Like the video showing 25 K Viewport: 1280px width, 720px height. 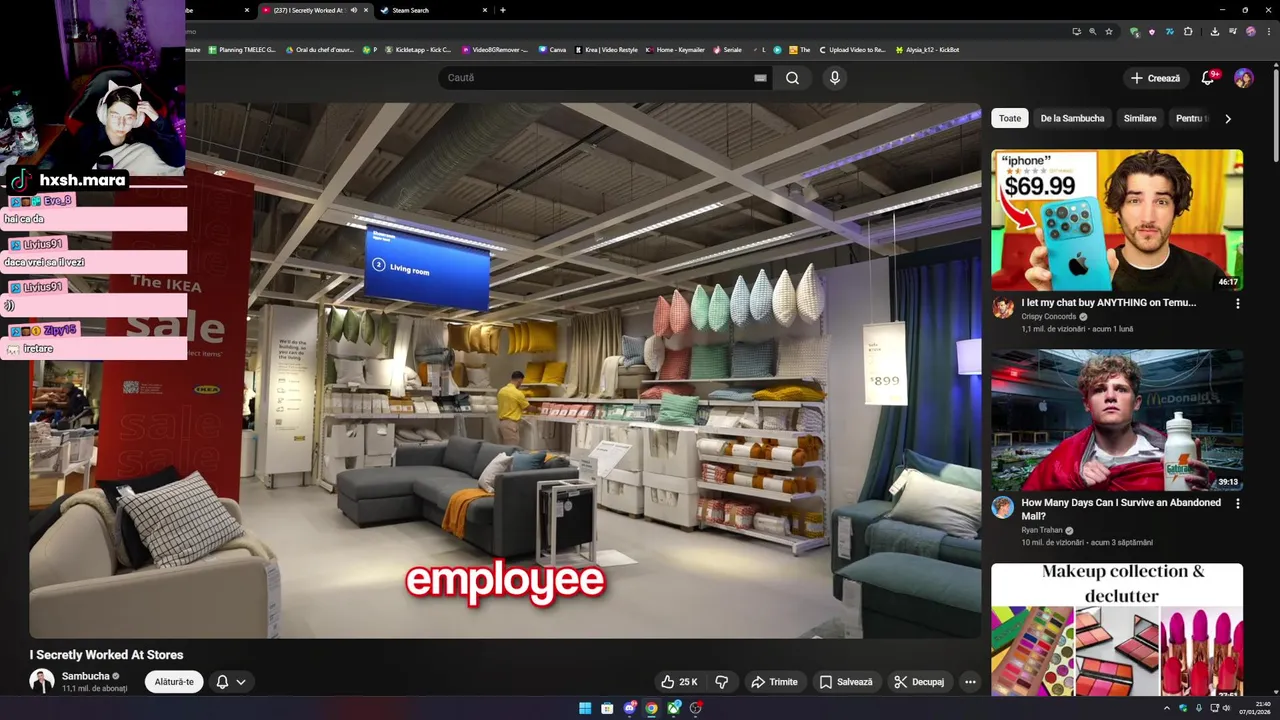pyautogui.click(x=679, y=682)
